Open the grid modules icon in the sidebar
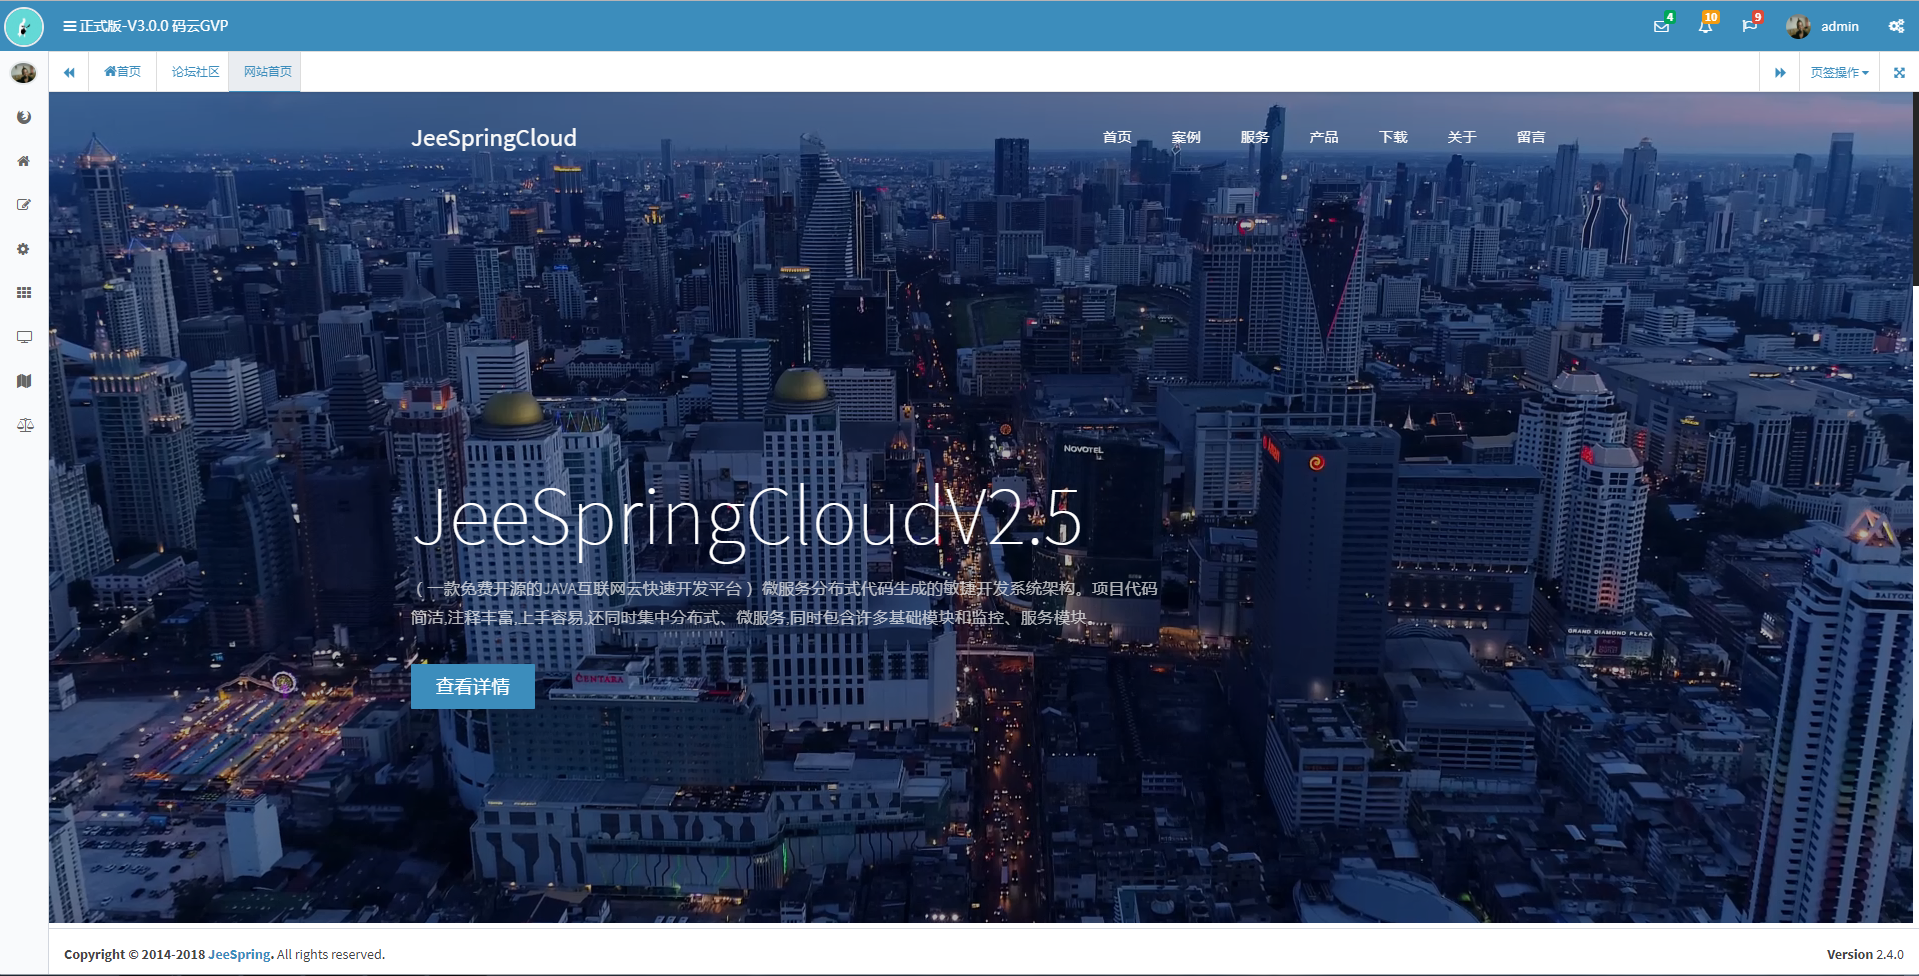 (24, 293)
